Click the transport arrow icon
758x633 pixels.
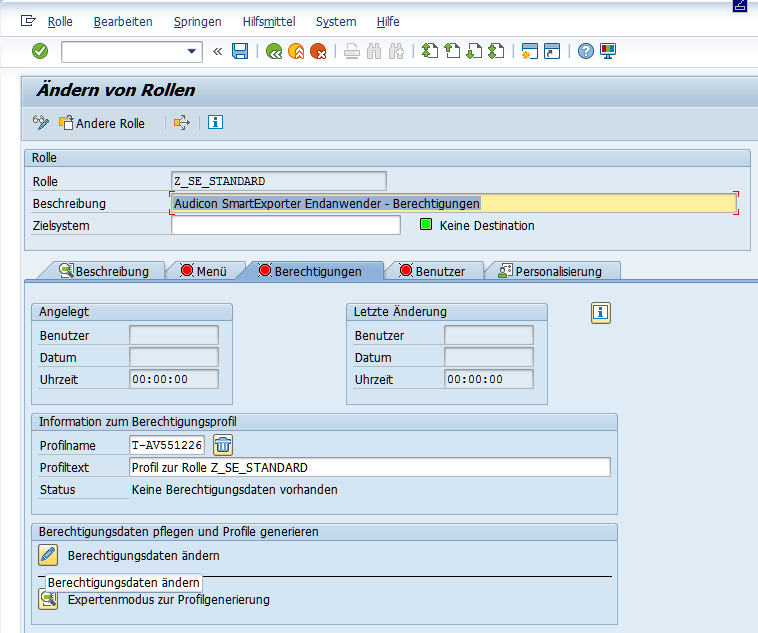pyautogui.click(x=182, y=123)
